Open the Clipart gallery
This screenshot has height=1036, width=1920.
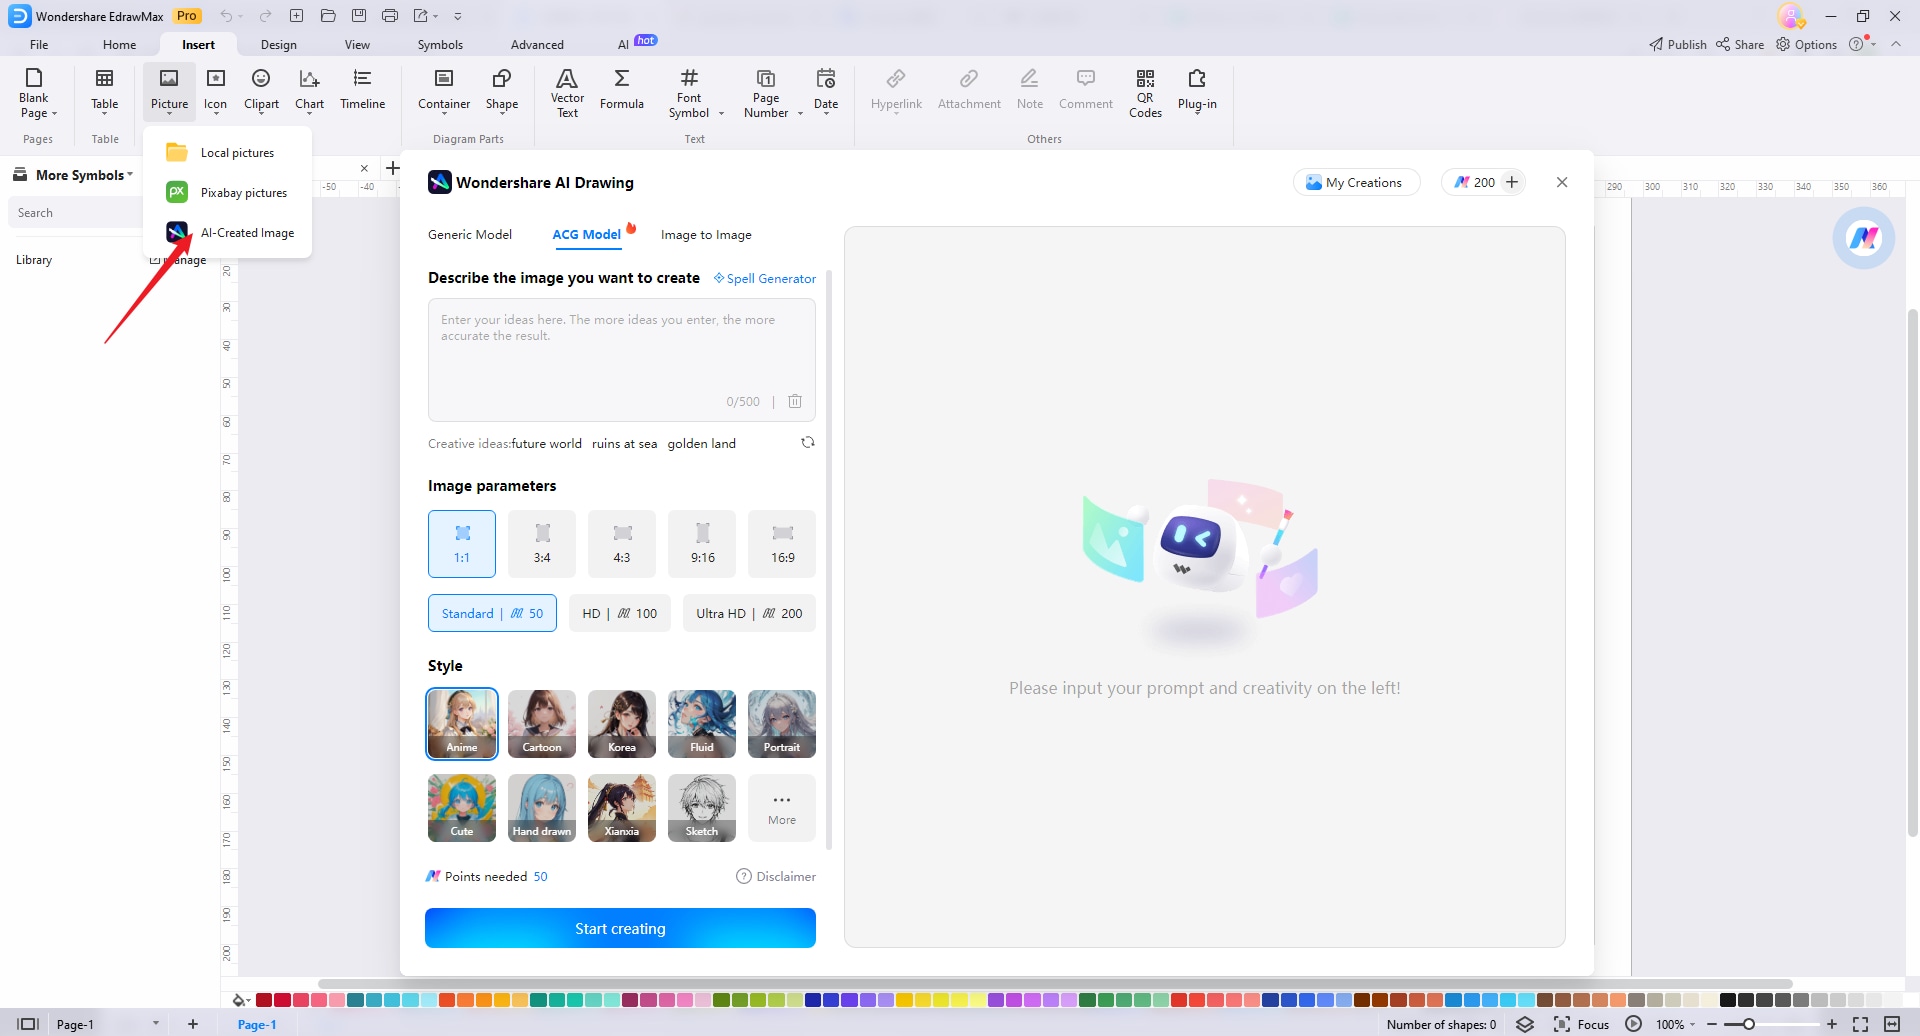[261, 90]
